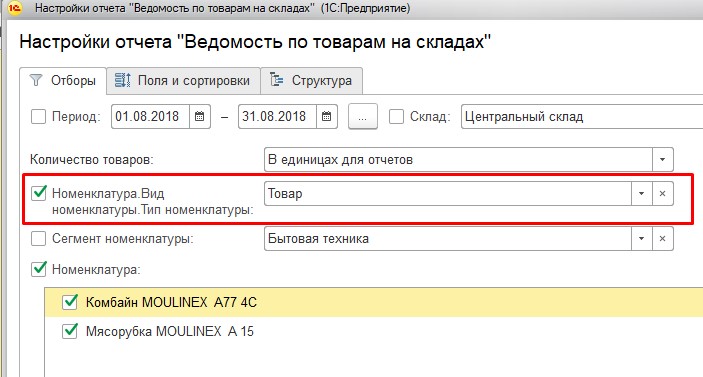The height and width of the screenshot is (377, 703).
Task: Enable the Период checkbox
Action: pos(38,117)
